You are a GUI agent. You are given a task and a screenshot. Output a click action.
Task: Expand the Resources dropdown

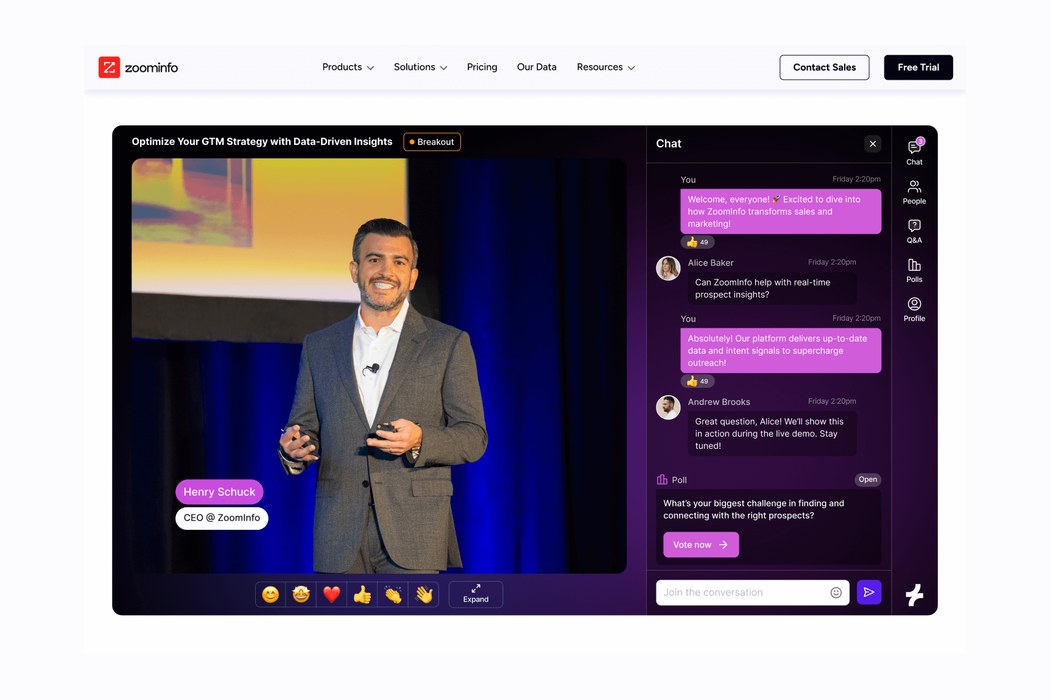605,67
